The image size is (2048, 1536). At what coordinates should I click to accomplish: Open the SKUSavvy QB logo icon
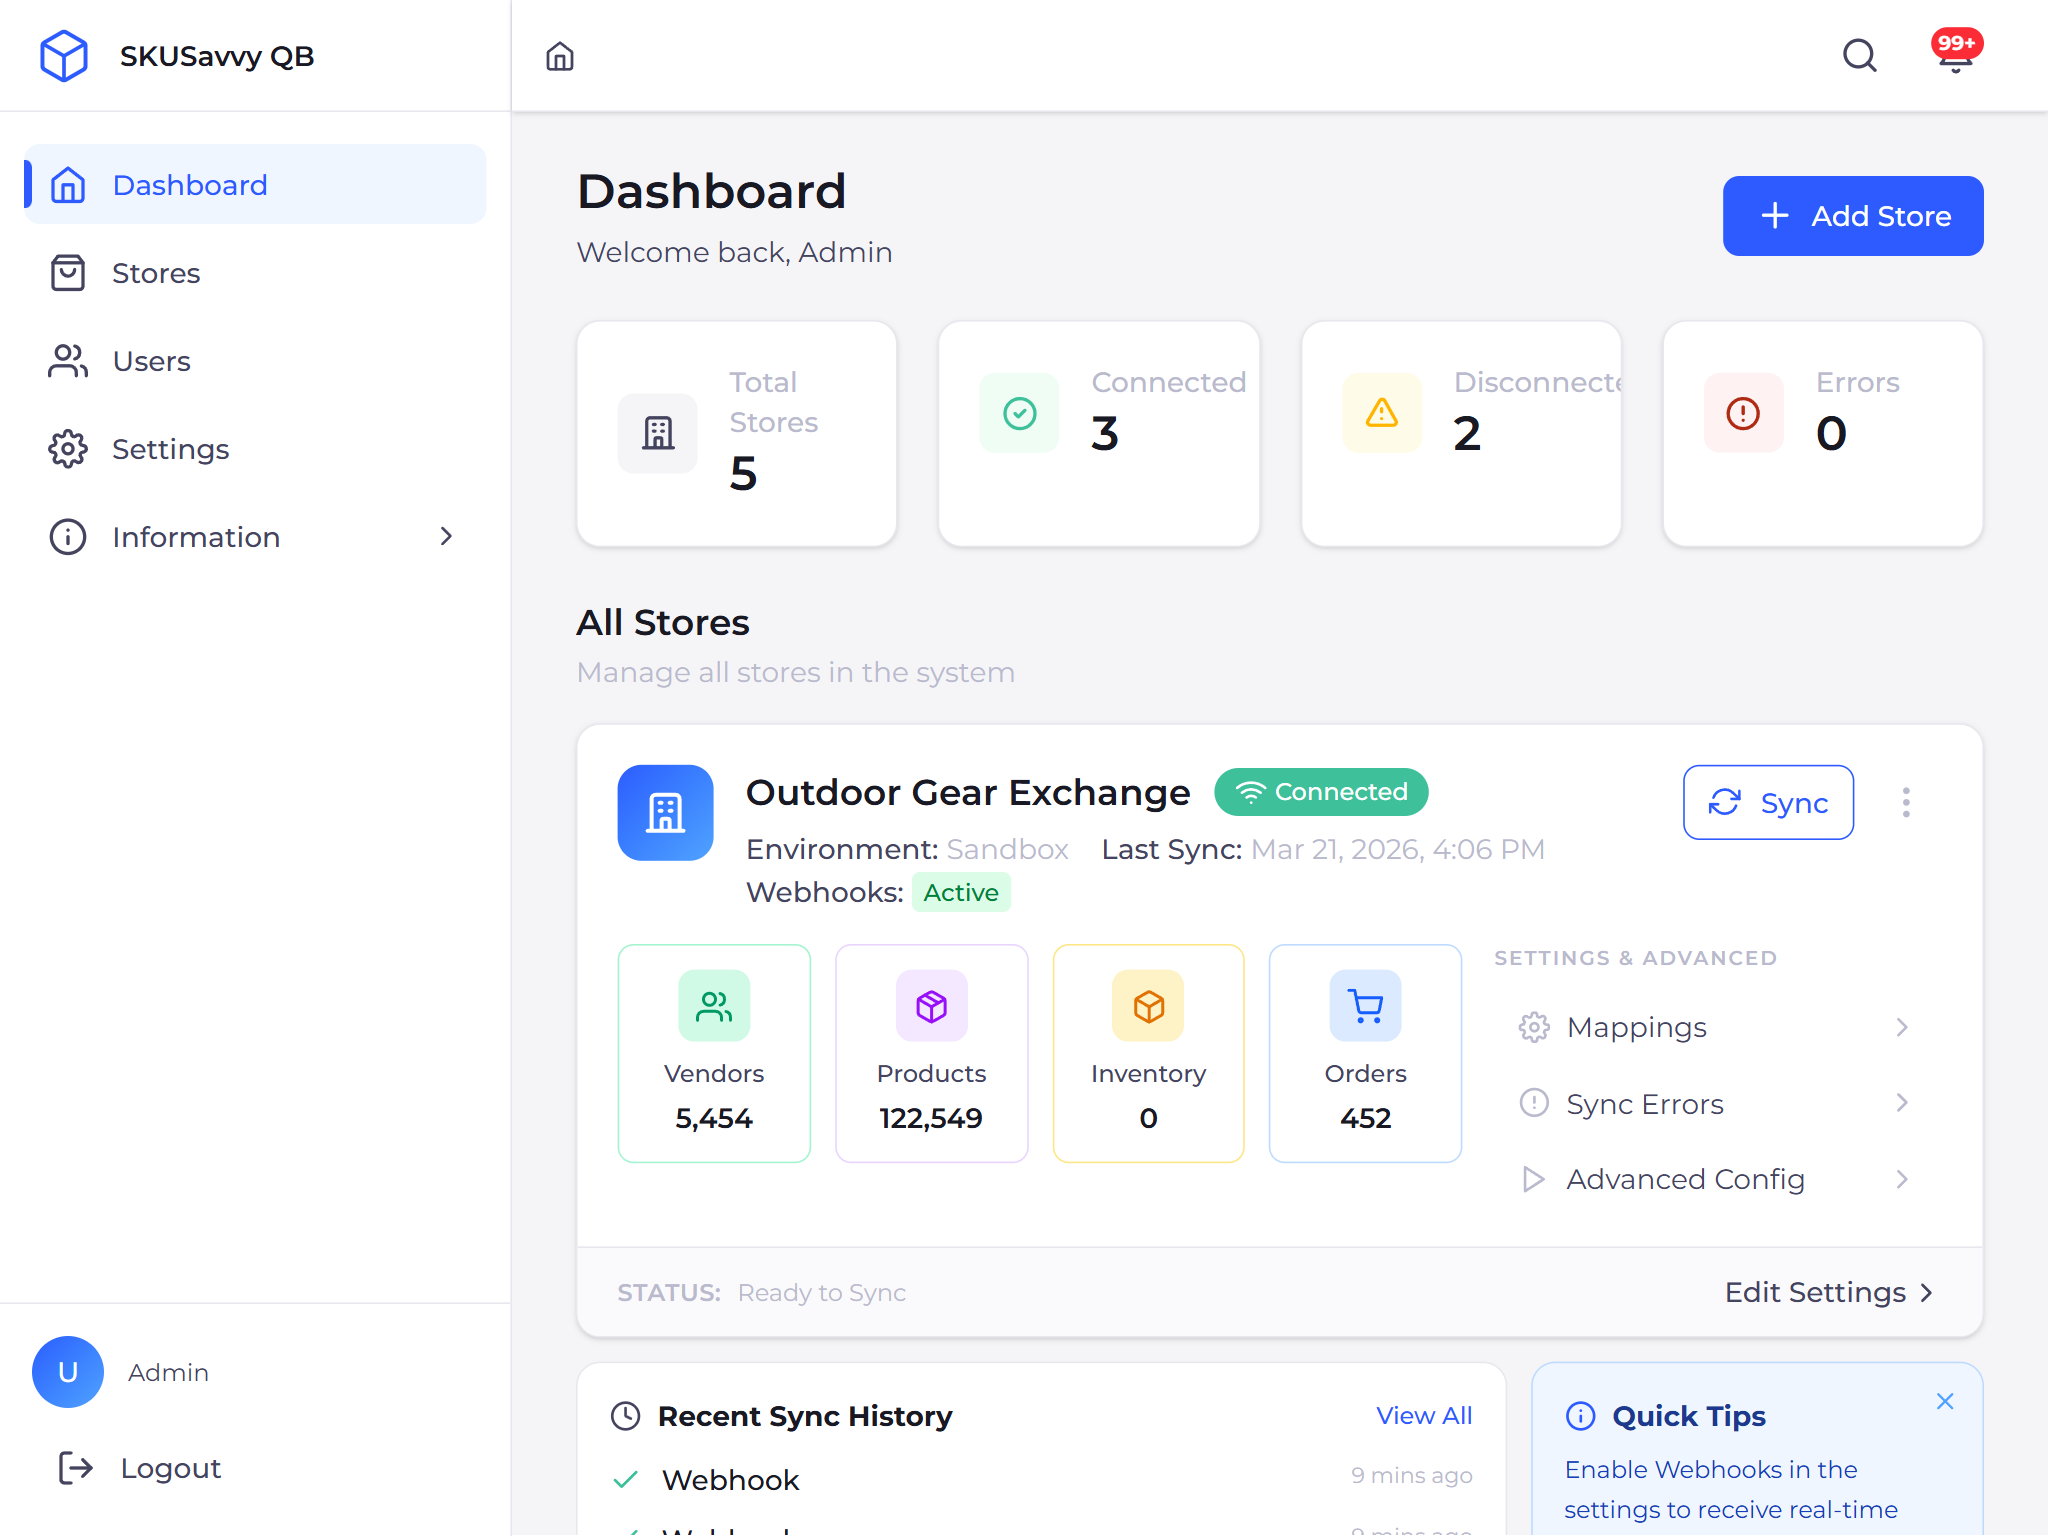(x=64, y=56)
